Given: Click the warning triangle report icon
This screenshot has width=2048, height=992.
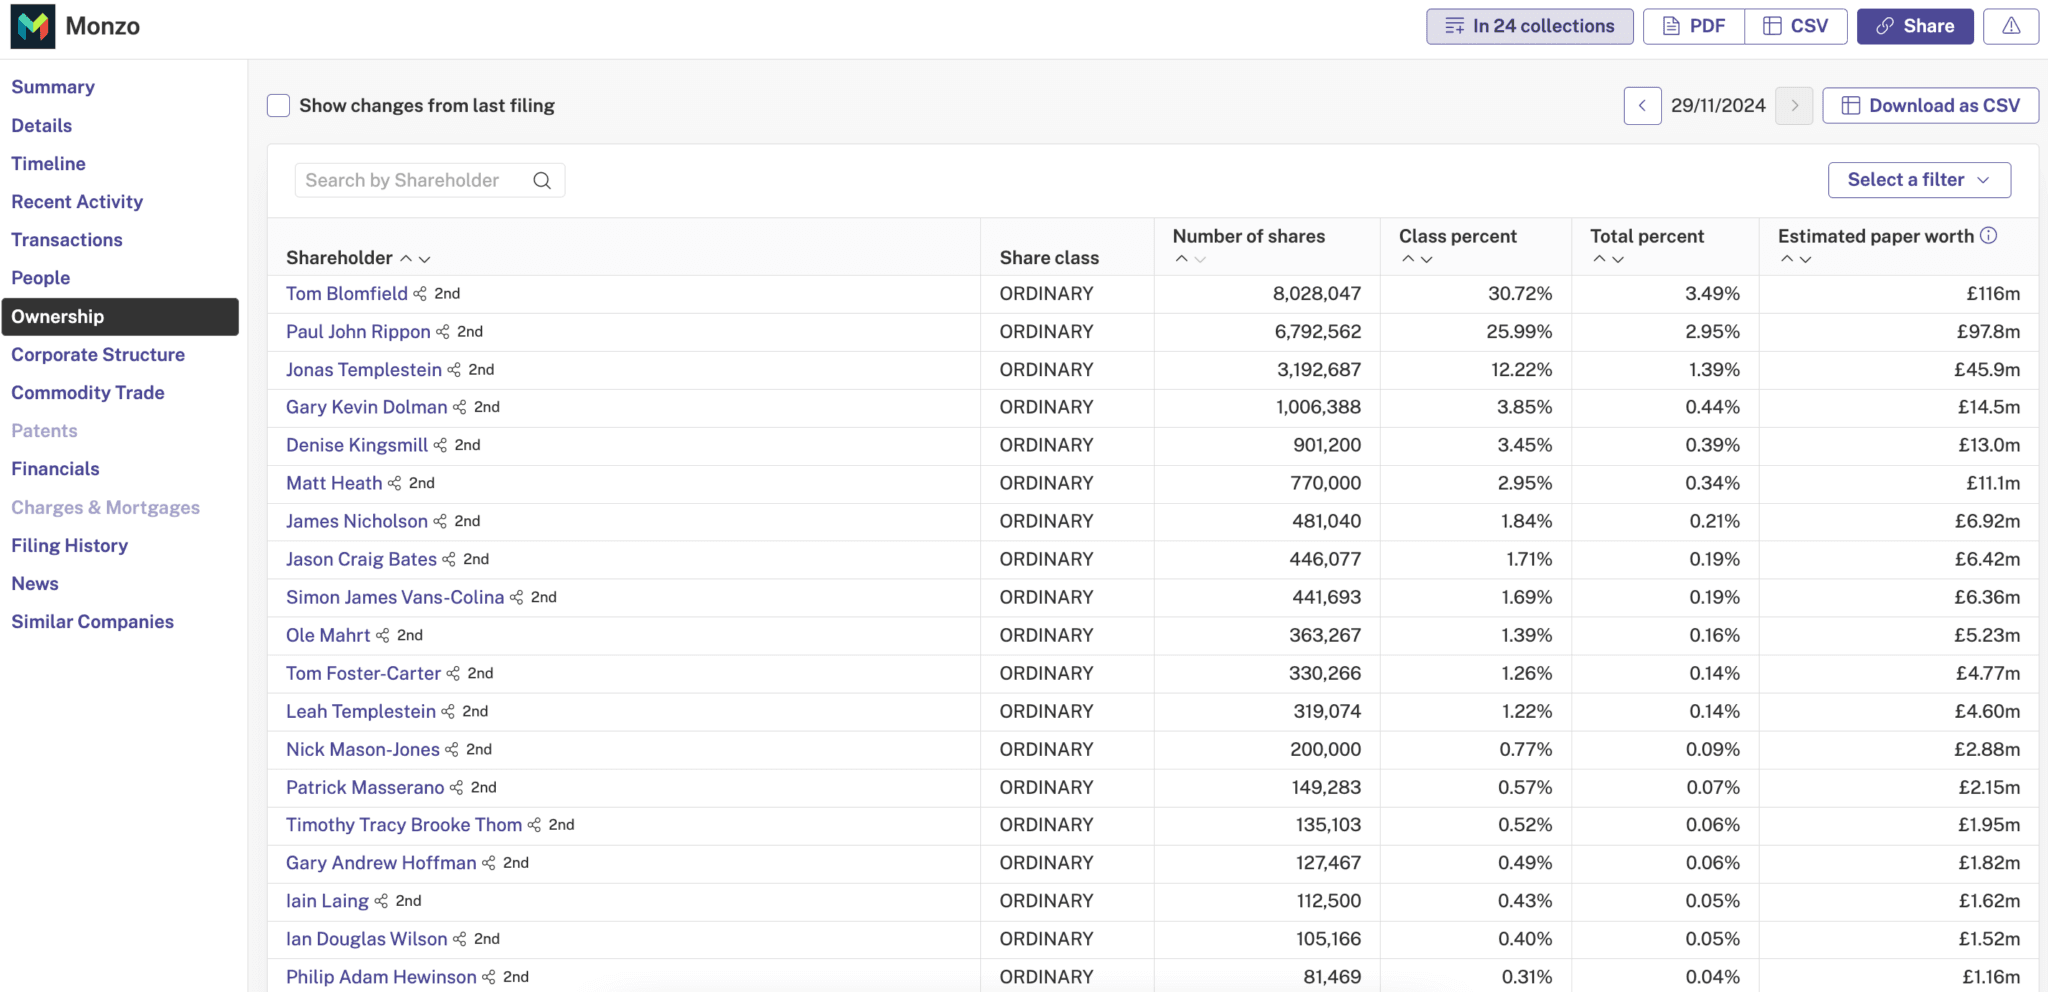Looking at the screenshot, I should point(2011,26).
